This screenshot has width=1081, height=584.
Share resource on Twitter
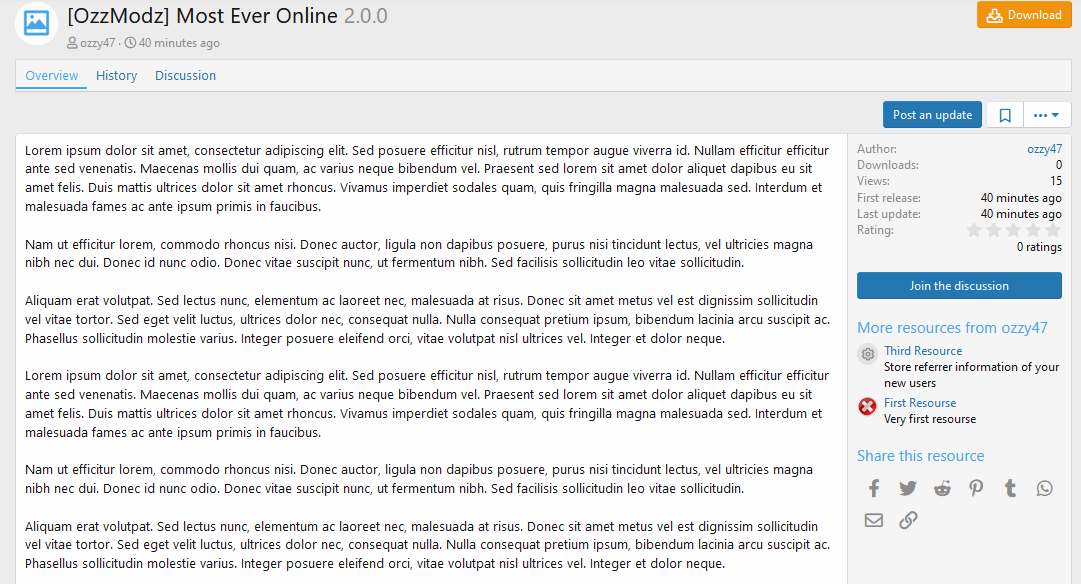[908, 488]
